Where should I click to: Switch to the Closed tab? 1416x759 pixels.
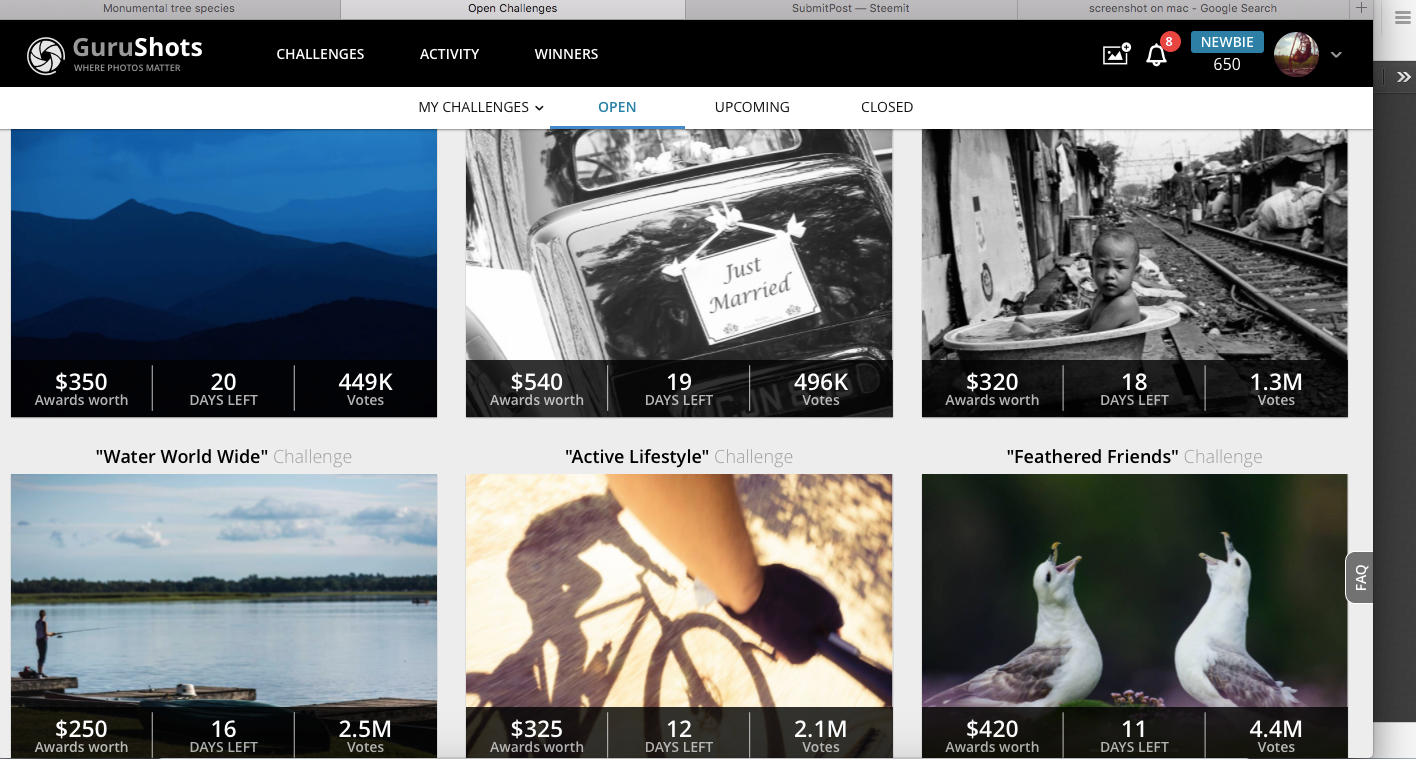click(x=886, y=107)
